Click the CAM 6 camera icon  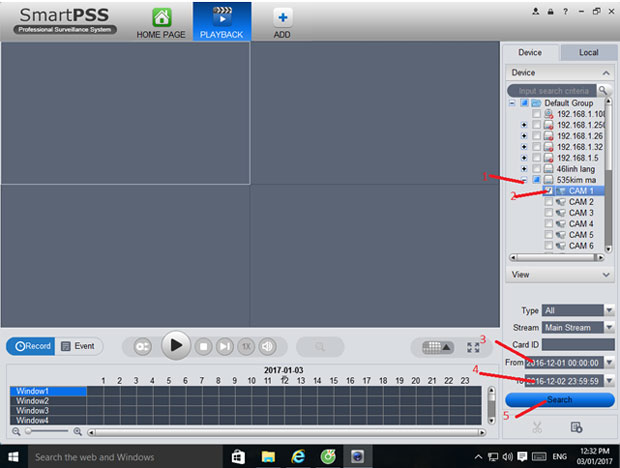point(560,246)
